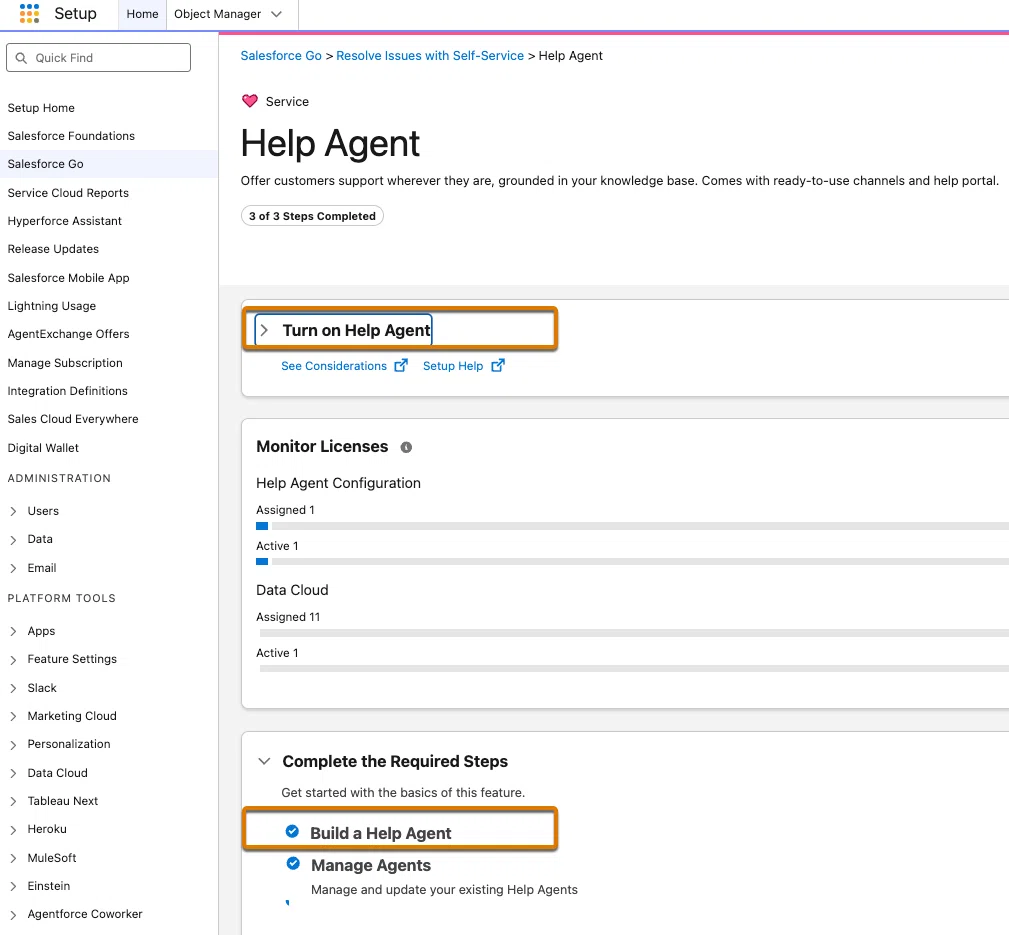The height and width of the screenshot is (935, 1009).
Task: Click Help Agent Configuration Active progress bar
Action: [x=633, y=562]
